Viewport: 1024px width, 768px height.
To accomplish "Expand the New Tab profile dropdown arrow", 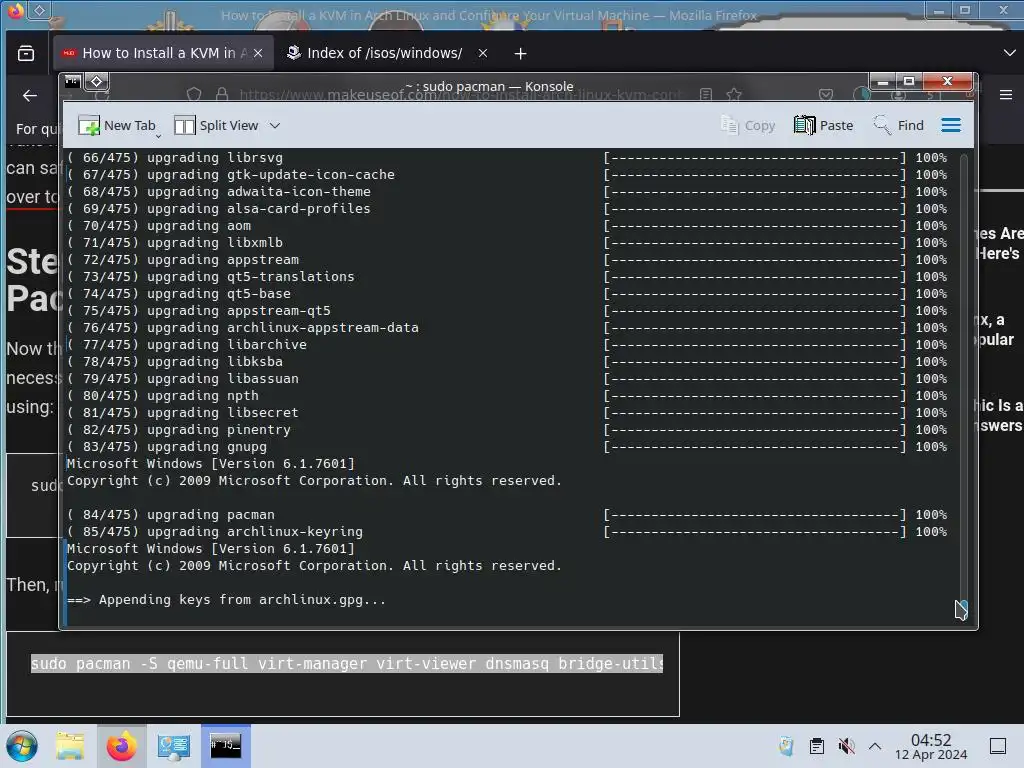I will pyautogui.click(x=158, y=135).
